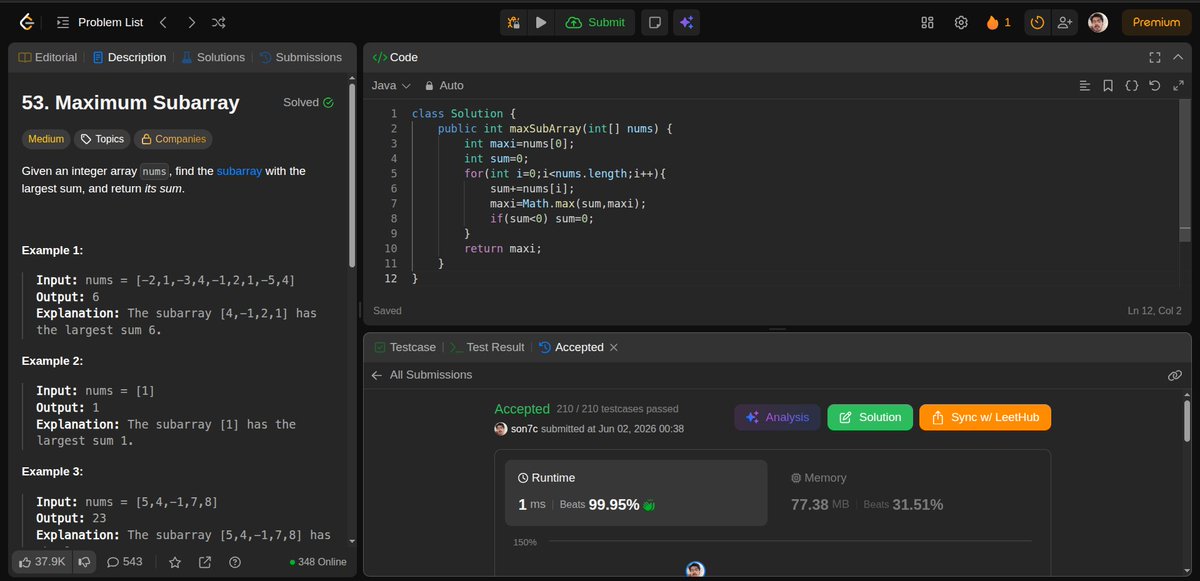Open the 543 comments
Viewport: 1200px width, 581px height.
124,562
